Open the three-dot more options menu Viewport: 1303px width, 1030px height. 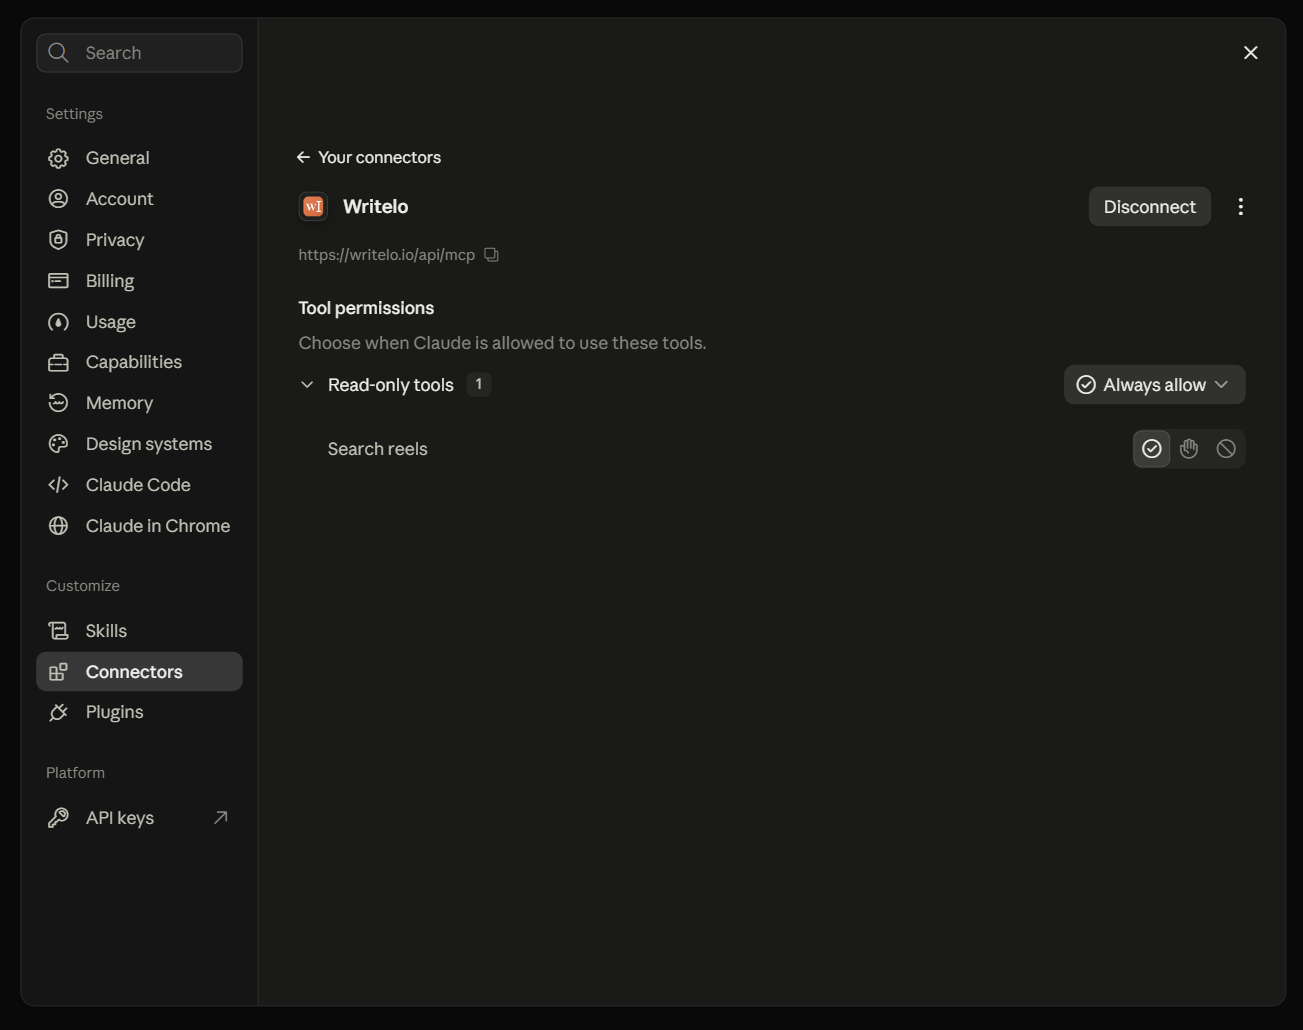(x=1240, y=207)
